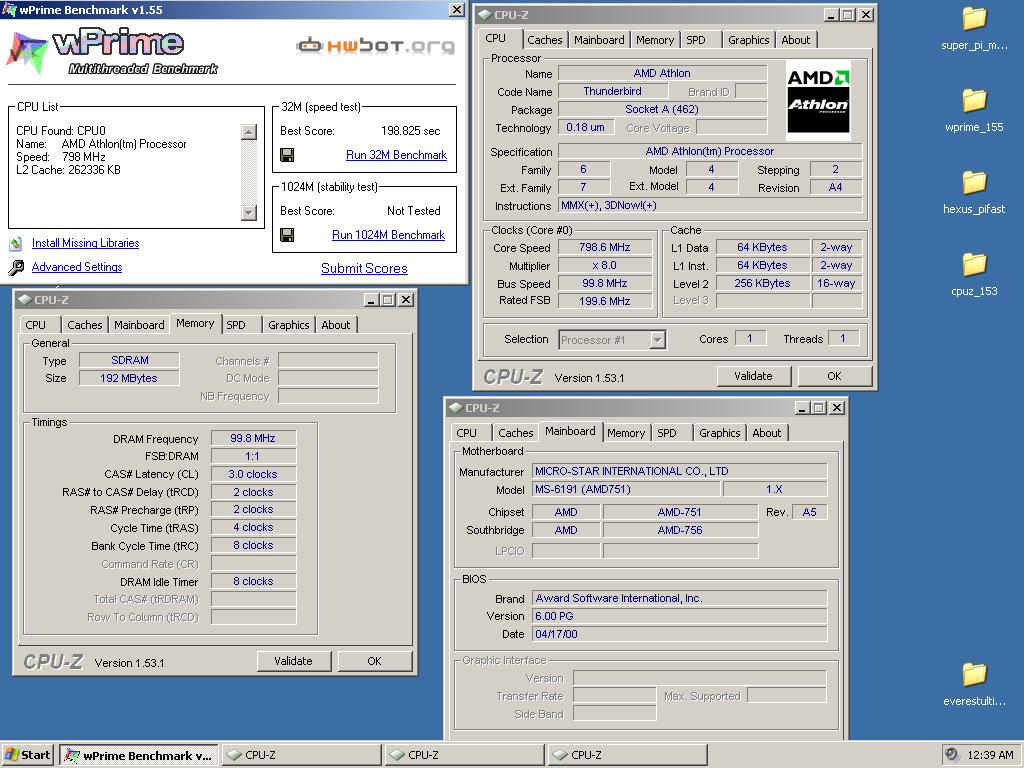Screen dimensions: 1024x768
Task: Open the everestulti... desktop folder
Action: 974,684
